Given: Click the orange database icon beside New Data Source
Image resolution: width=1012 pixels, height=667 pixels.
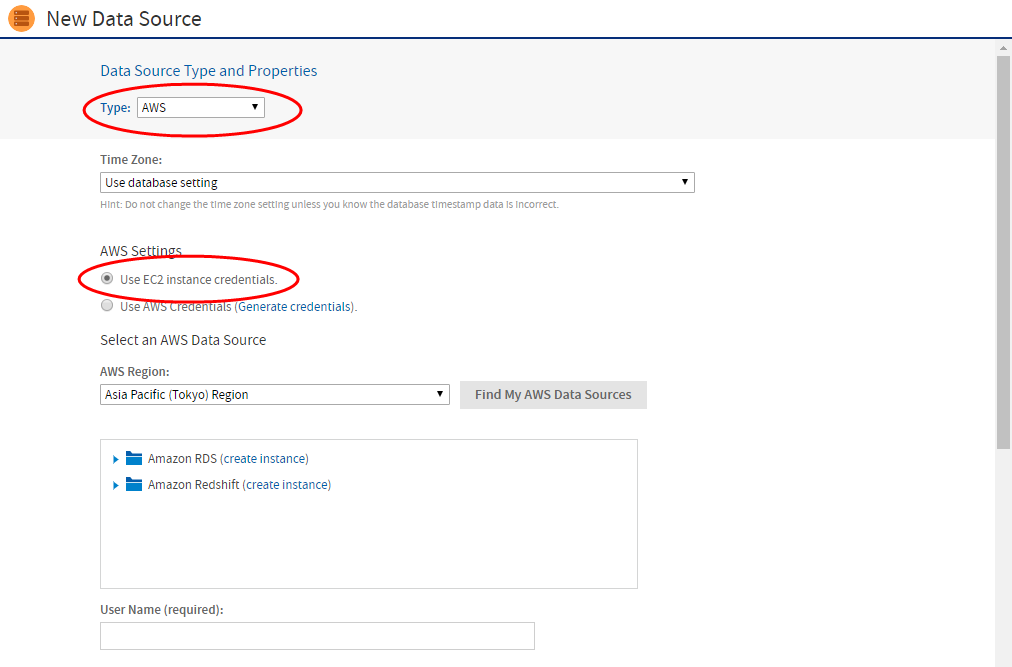Looking at the screenshot, I should click(x=21, y=18).
